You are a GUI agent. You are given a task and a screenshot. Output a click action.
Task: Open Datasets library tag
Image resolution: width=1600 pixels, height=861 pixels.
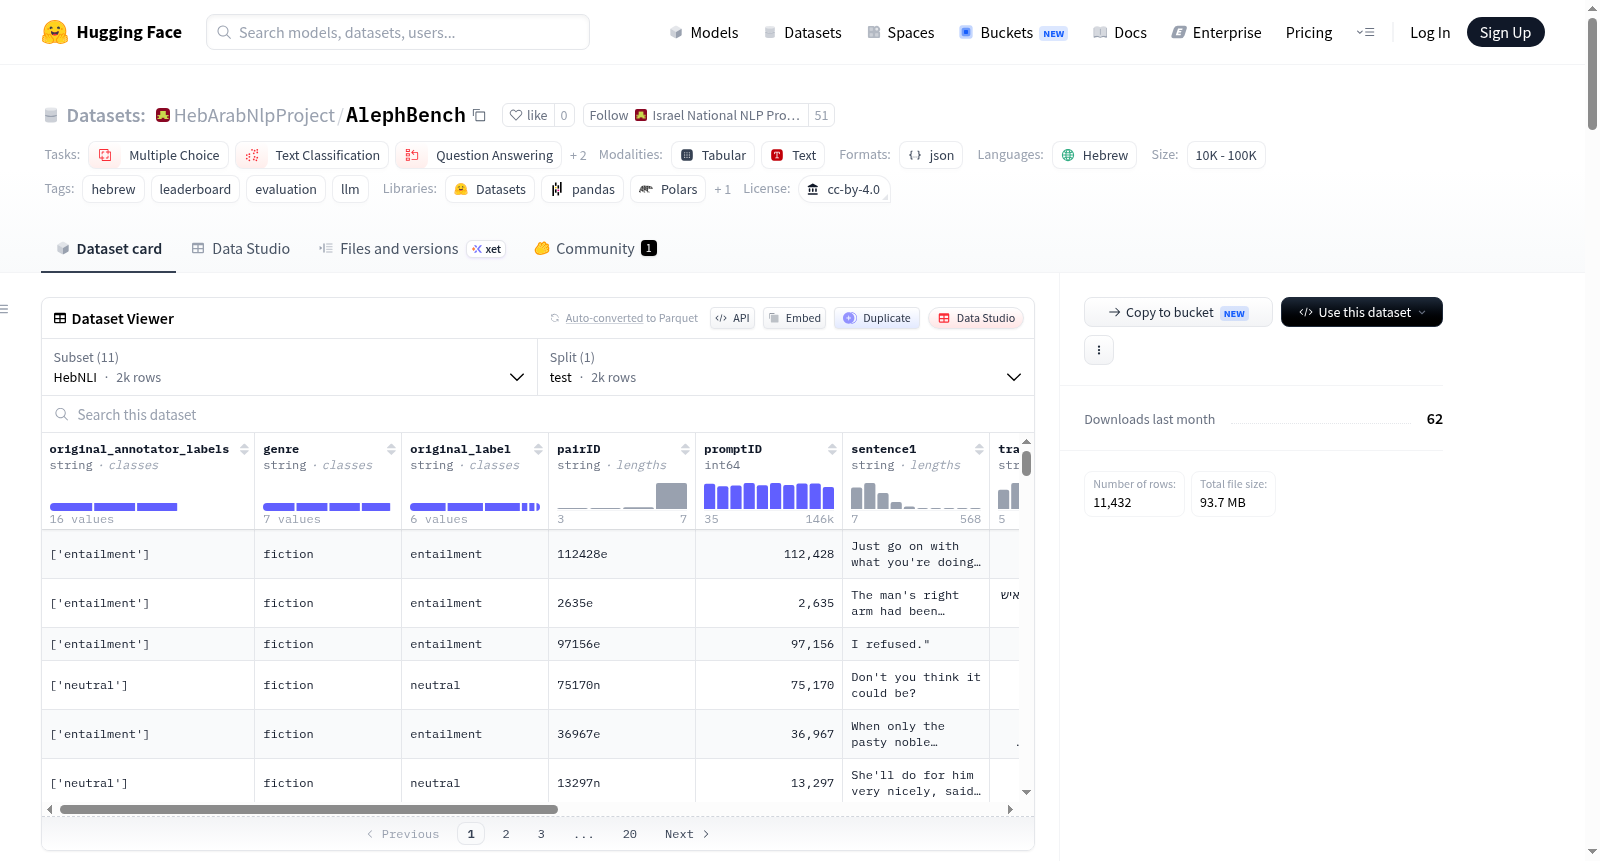click(490, 189)
